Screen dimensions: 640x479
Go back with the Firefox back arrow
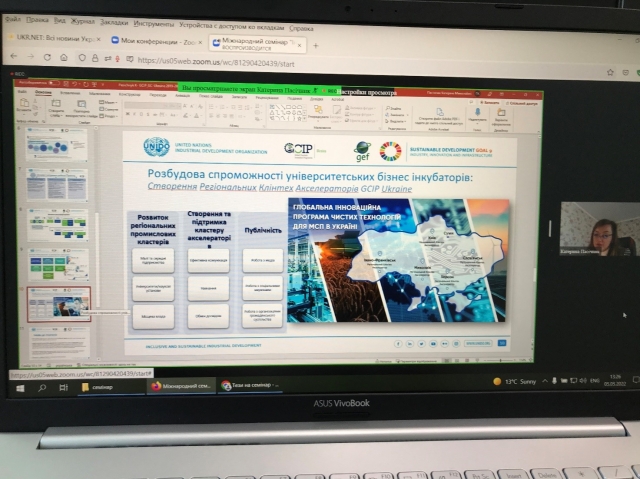pyautogui.click(x=14, y=56)
